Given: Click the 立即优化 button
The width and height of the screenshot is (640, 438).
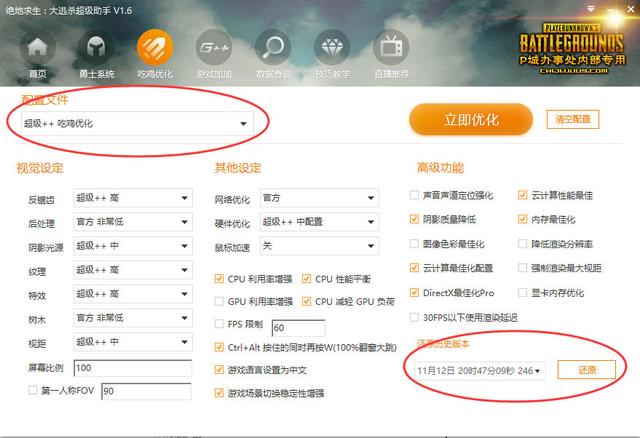Looking at the screenshot, I should pos(471,120).
